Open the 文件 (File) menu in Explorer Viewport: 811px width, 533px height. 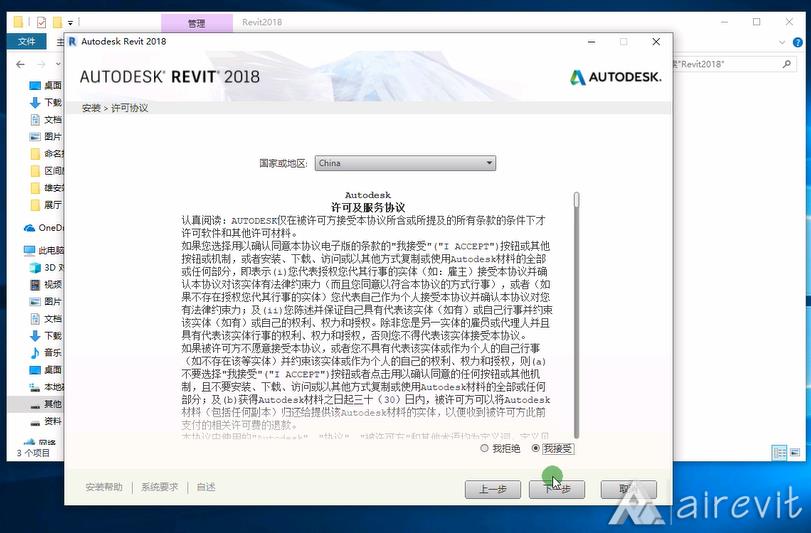[x=27, y=41]
